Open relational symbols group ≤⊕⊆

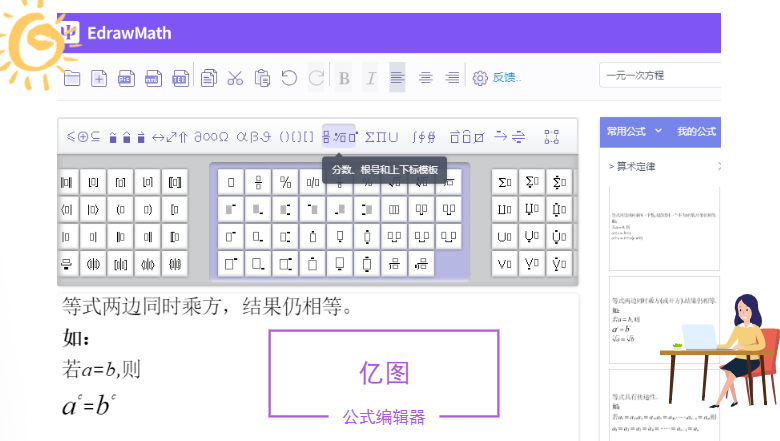click(x=84, y=137)
